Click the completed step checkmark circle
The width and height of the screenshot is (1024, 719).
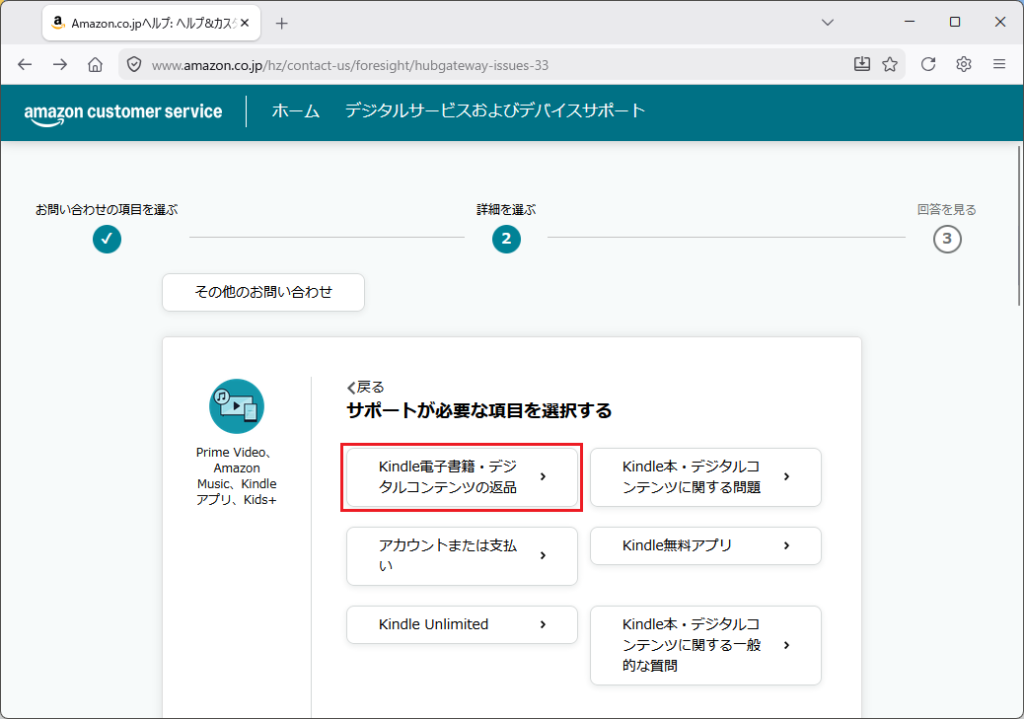[106, 239]
